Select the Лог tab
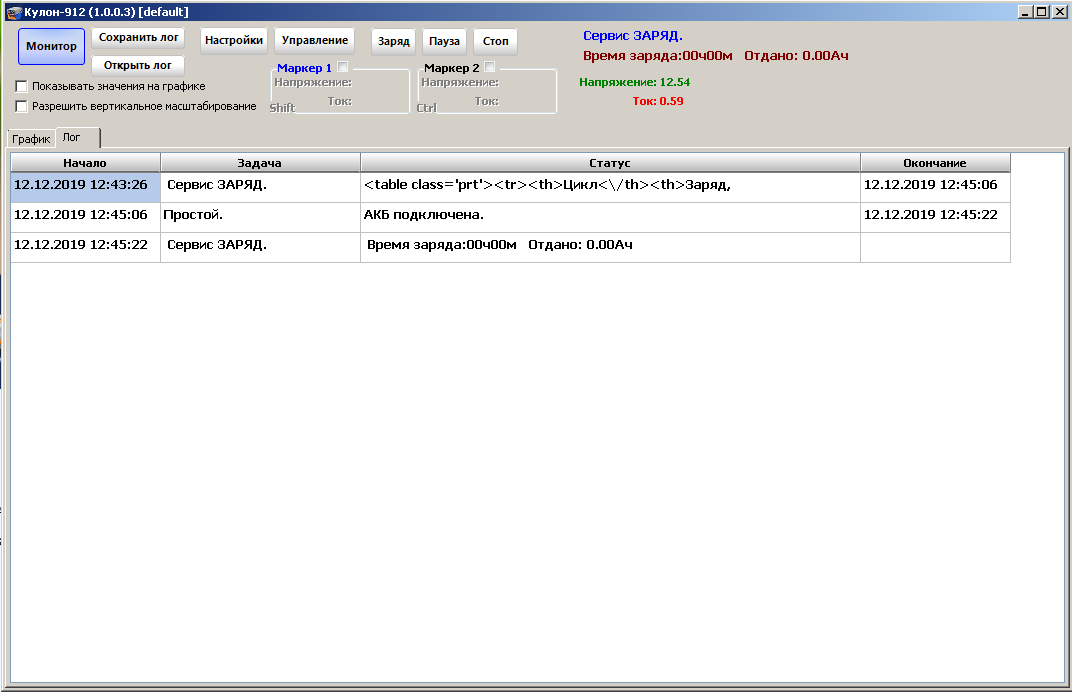 point(72,138)
